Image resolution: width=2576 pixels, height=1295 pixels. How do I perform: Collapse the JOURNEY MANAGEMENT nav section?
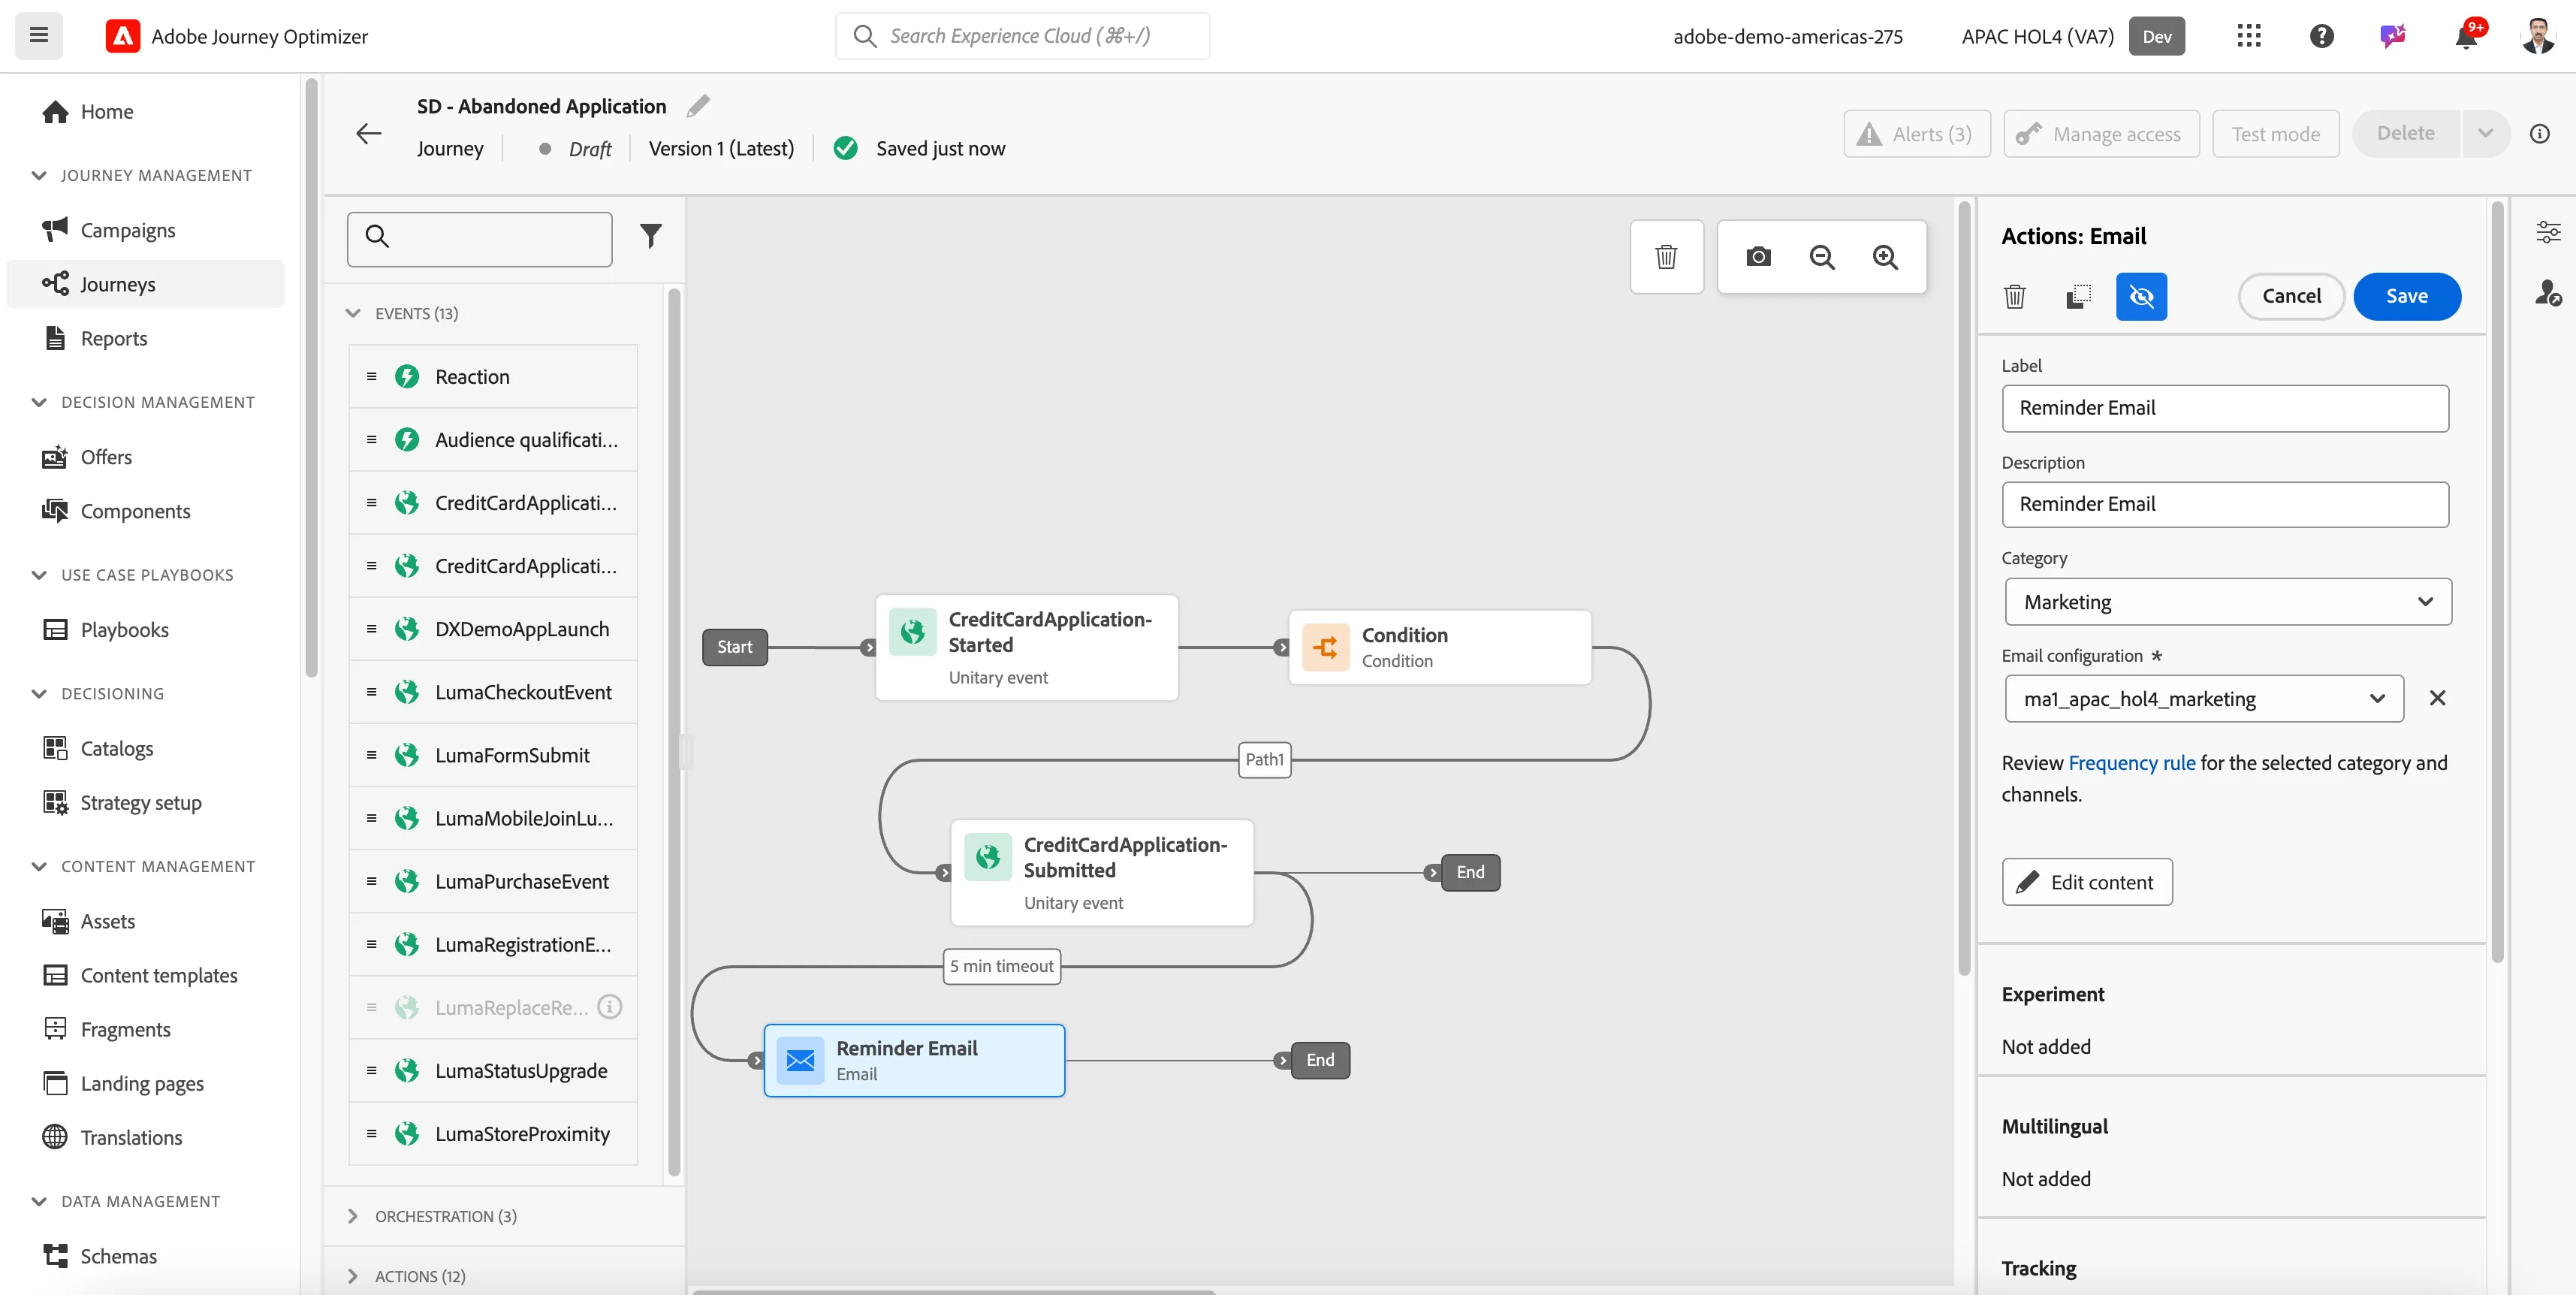[x=39, y=176]
